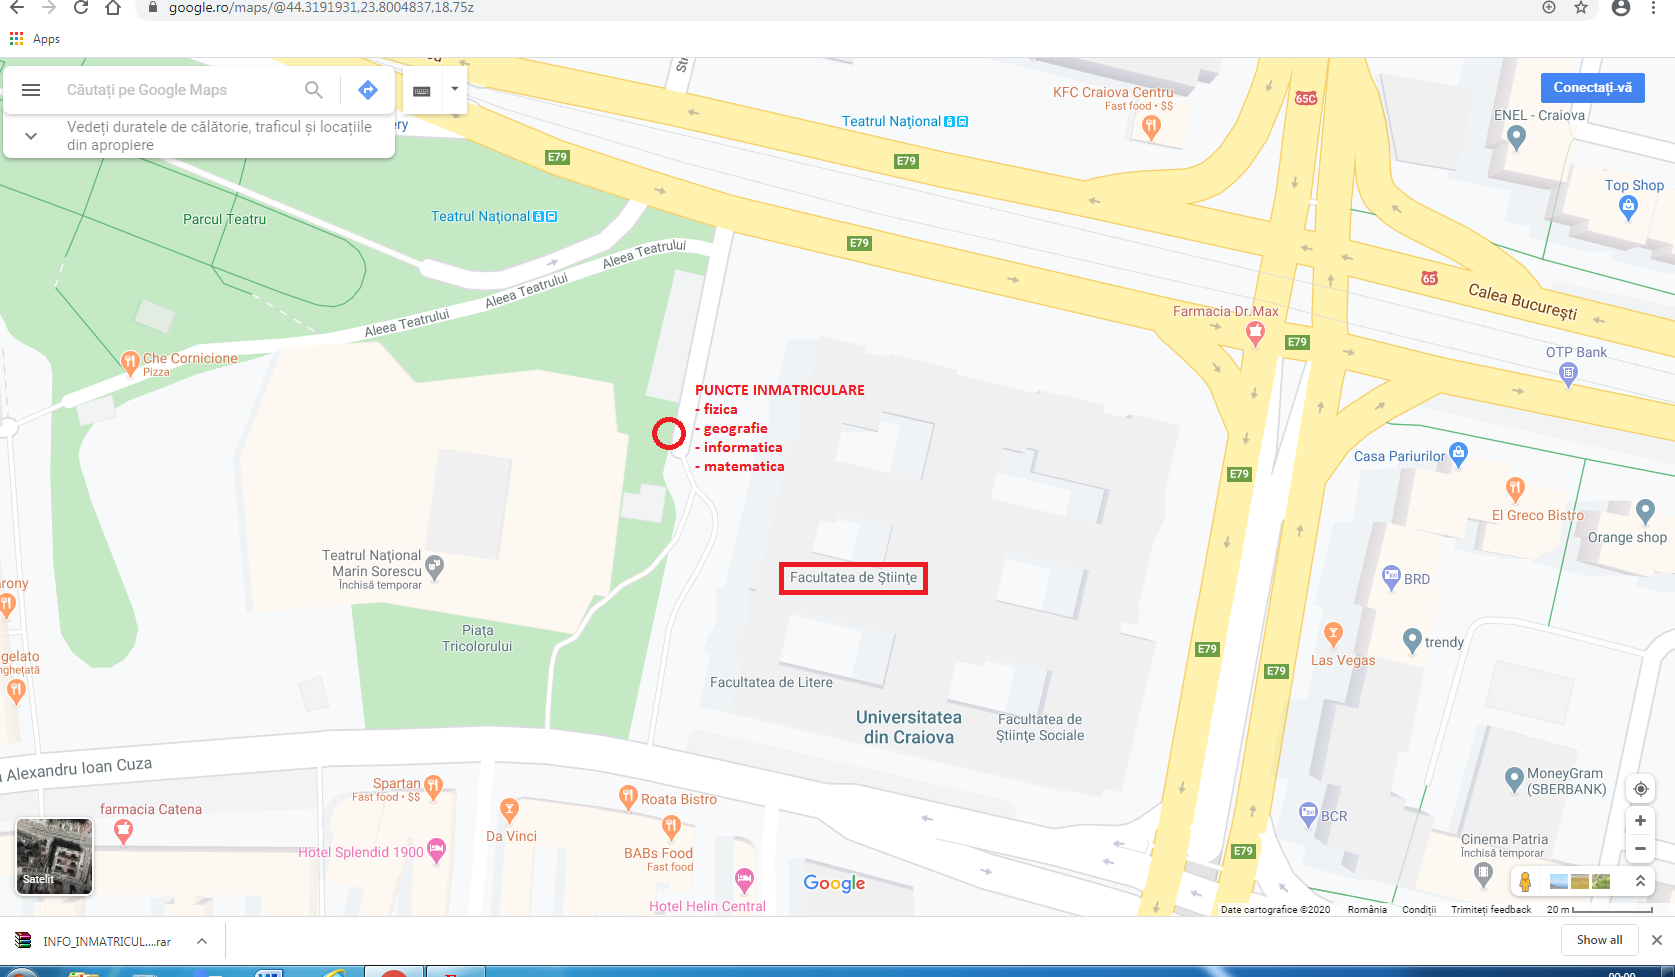The image size is (1675, 977).
Task: Click Show all downloads button
Action: point(1599,940)
